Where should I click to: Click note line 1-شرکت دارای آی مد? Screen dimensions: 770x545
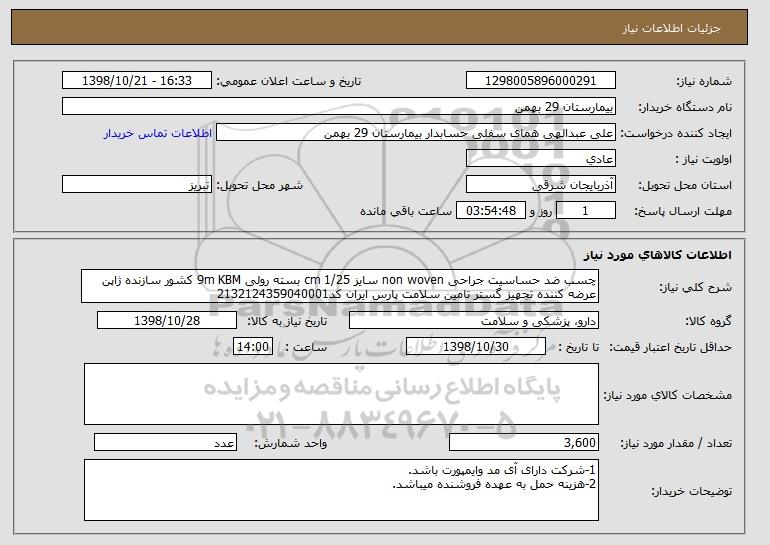tap(502, 470)
